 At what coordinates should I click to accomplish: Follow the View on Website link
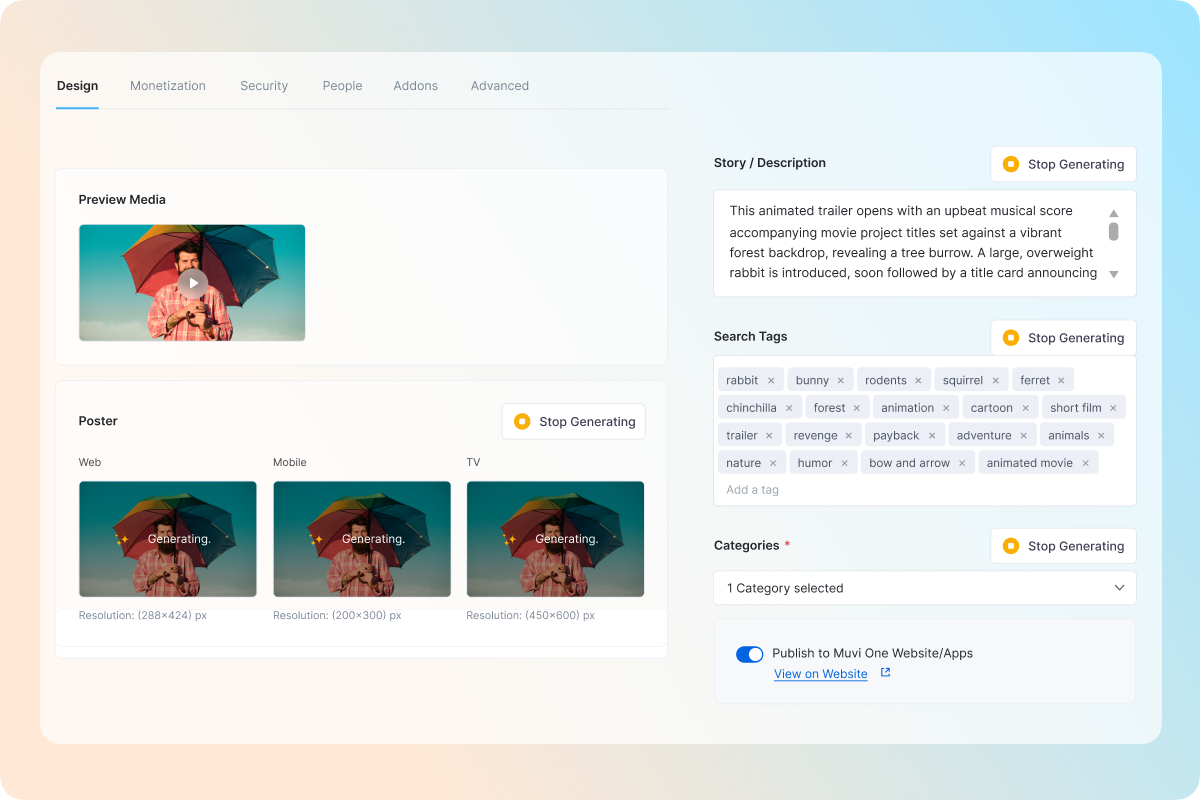tap(821, 674)
